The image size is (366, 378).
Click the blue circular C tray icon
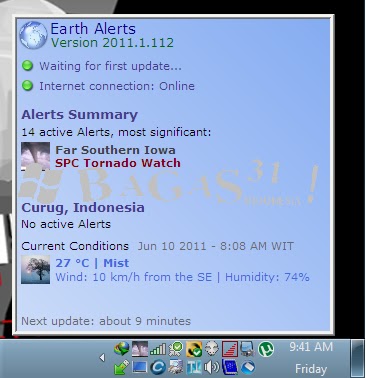158,367
